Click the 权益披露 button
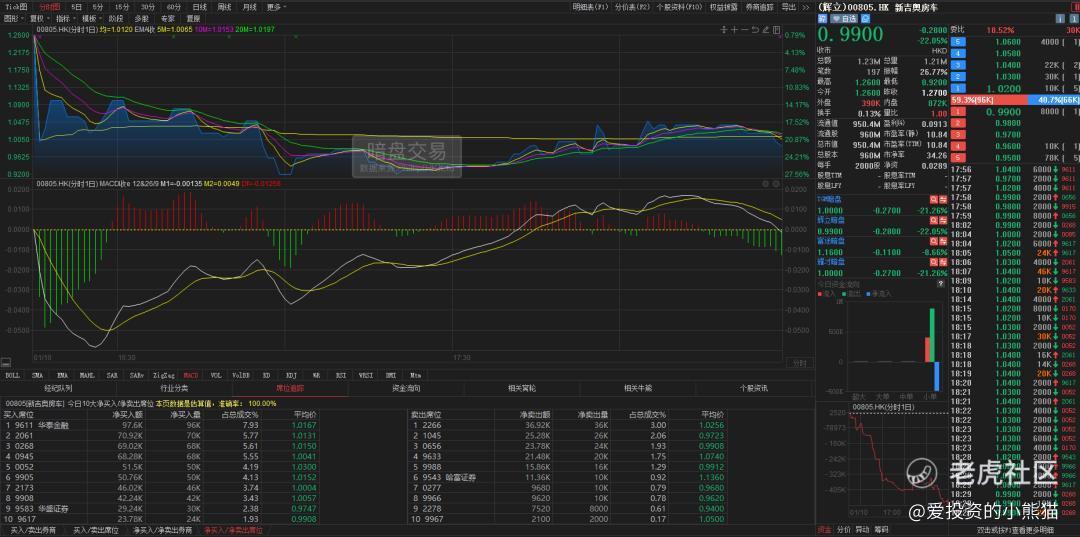This screenshot has width=1080, height=537. (x=723, y=6)
